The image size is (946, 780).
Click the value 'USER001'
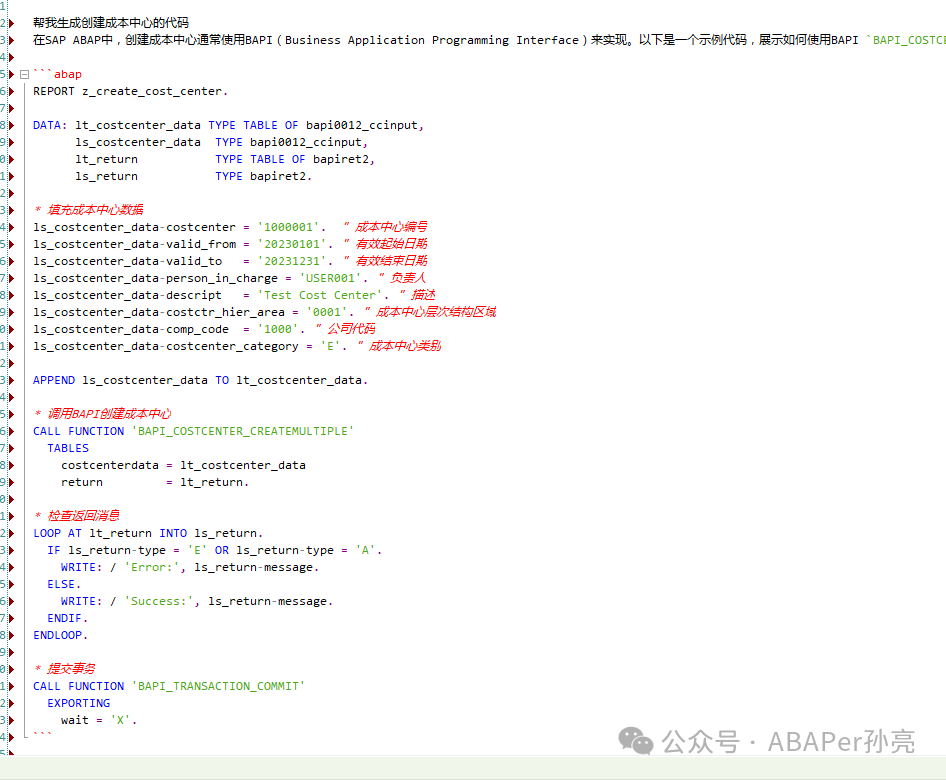[331, 278]
